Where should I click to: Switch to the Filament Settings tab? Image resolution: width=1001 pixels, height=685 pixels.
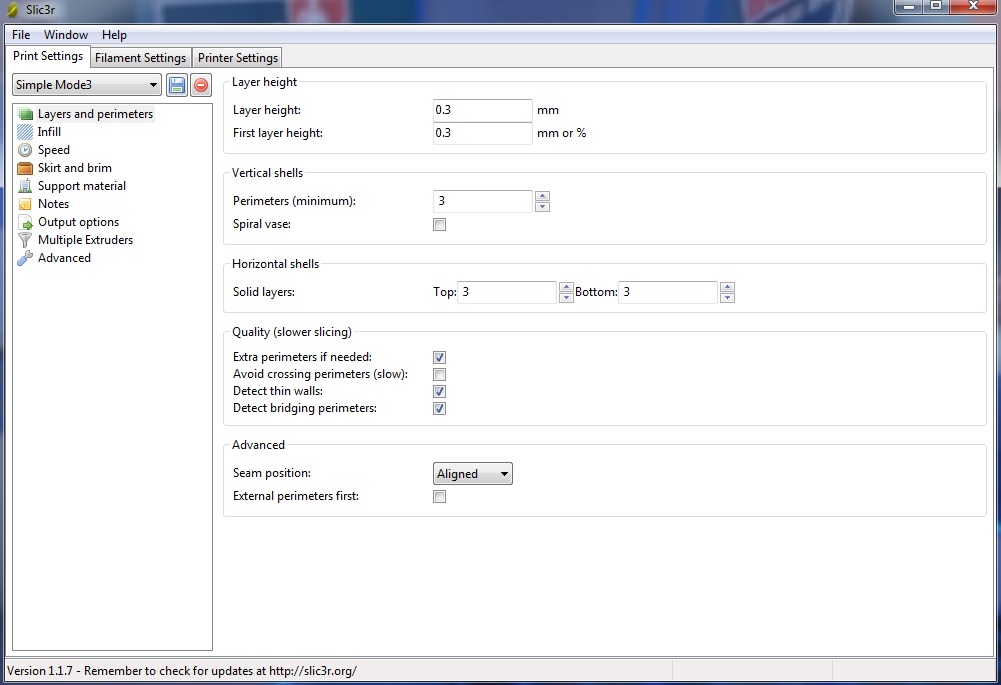pyautogui.click(x=140, y=58)
